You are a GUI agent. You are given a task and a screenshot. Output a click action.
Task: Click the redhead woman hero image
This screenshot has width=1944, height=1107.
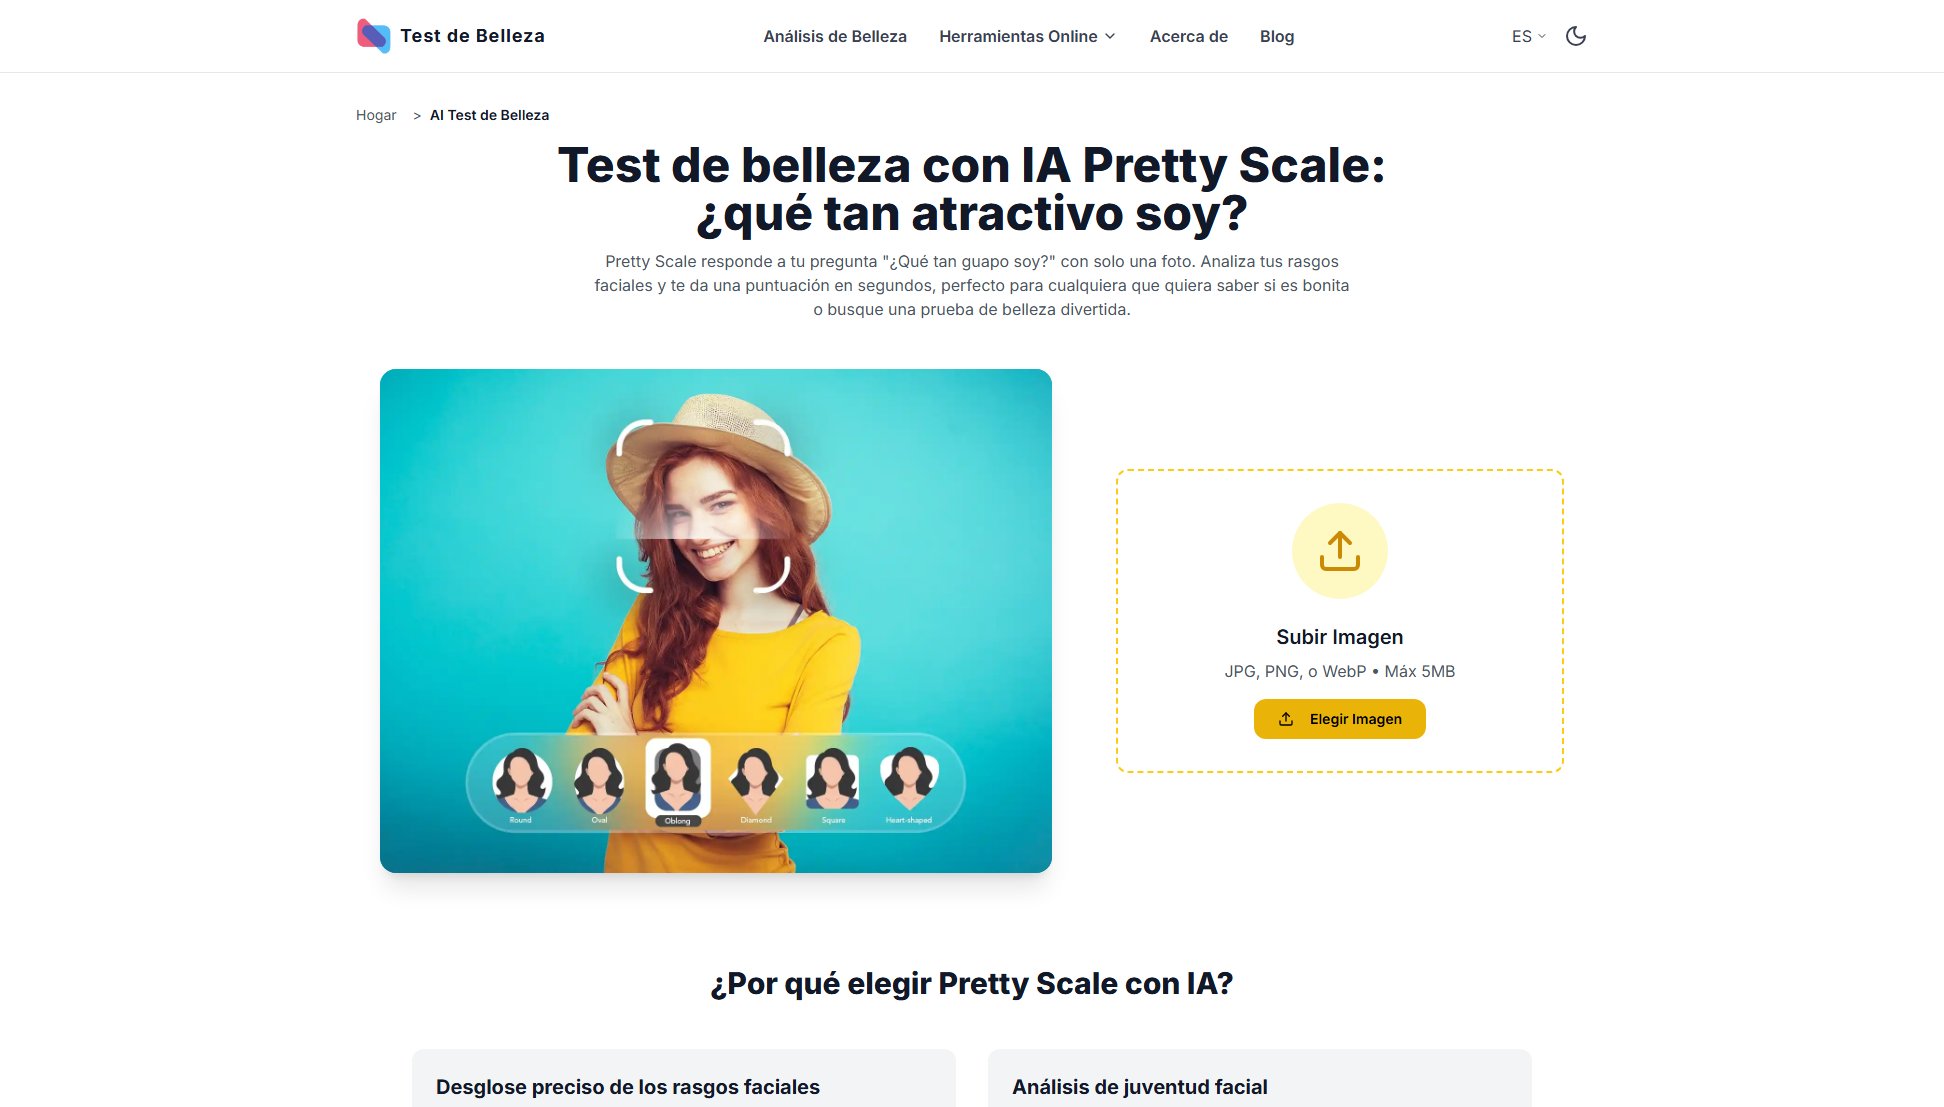click(x=716, y=620)
